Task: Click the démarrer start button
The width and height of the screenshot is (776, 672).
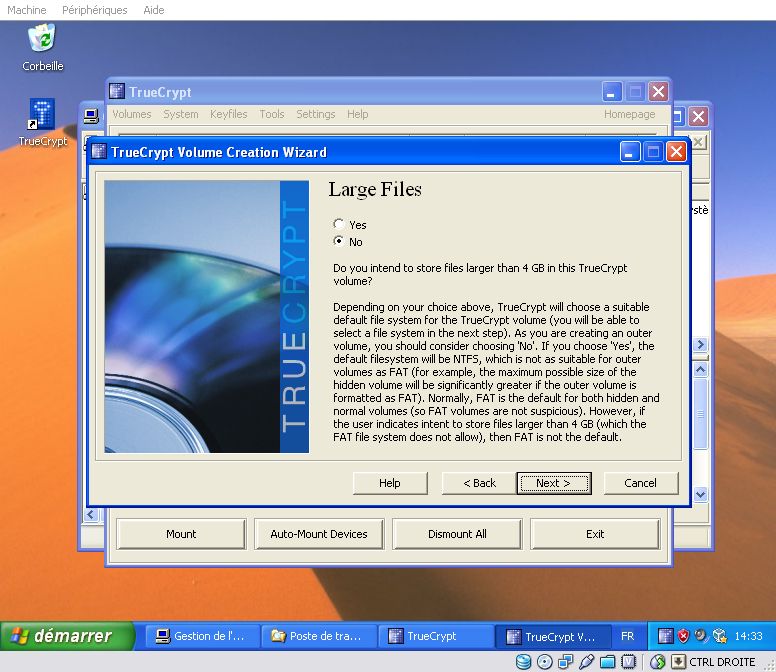Action: coord(67,636)
